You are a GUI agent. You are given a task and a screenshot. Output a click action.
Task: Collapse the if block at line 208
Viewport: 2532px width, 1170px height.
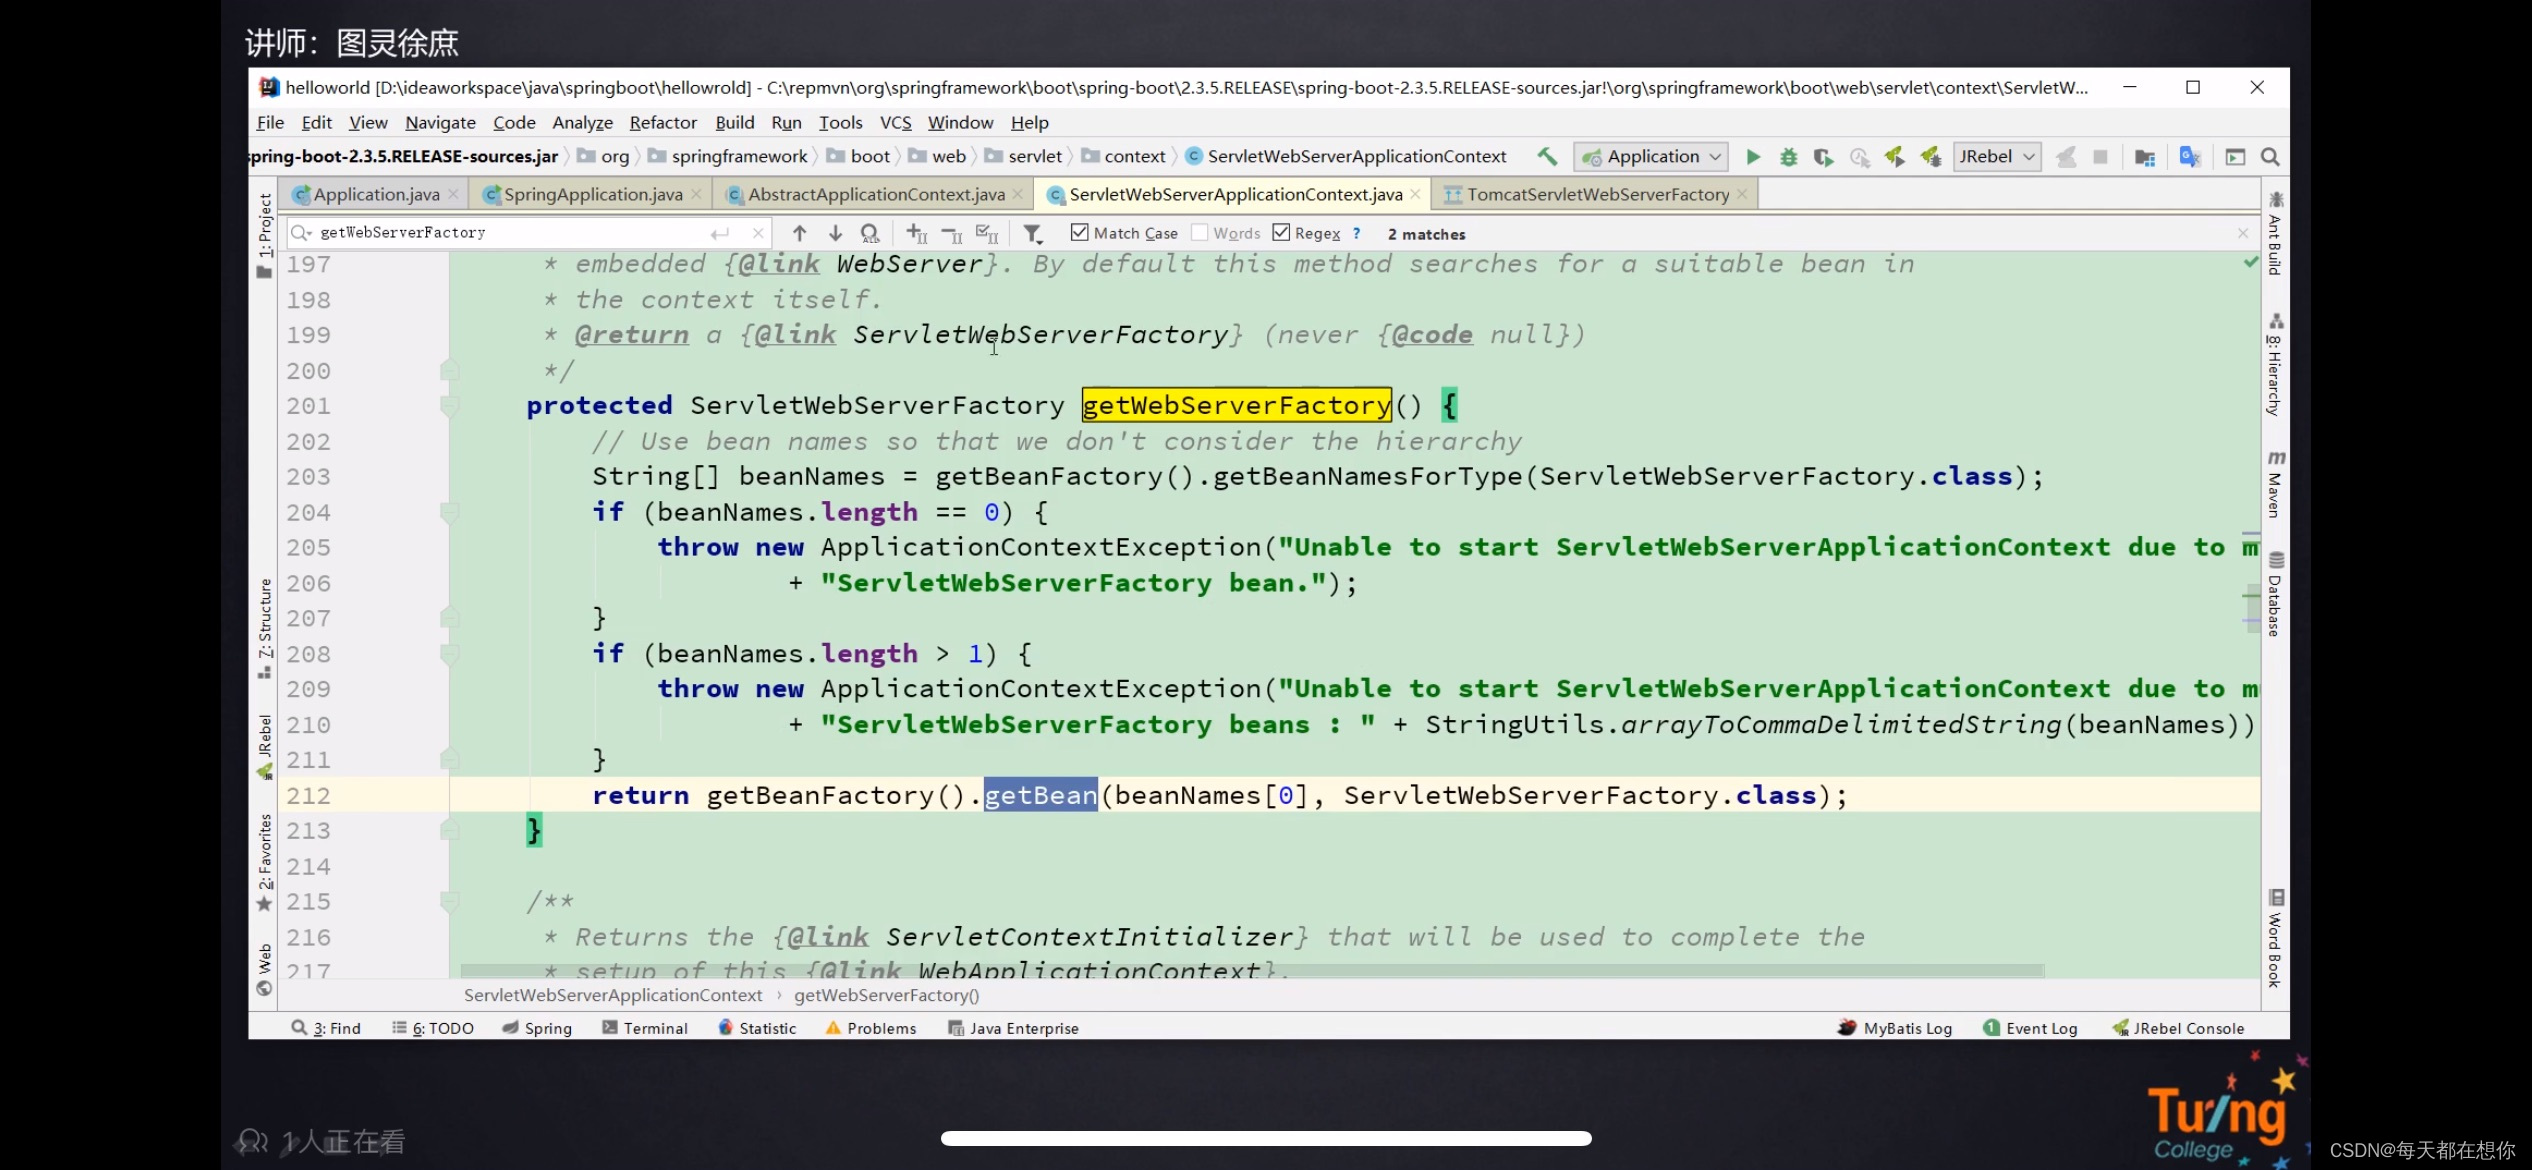(x=449, y=654)
